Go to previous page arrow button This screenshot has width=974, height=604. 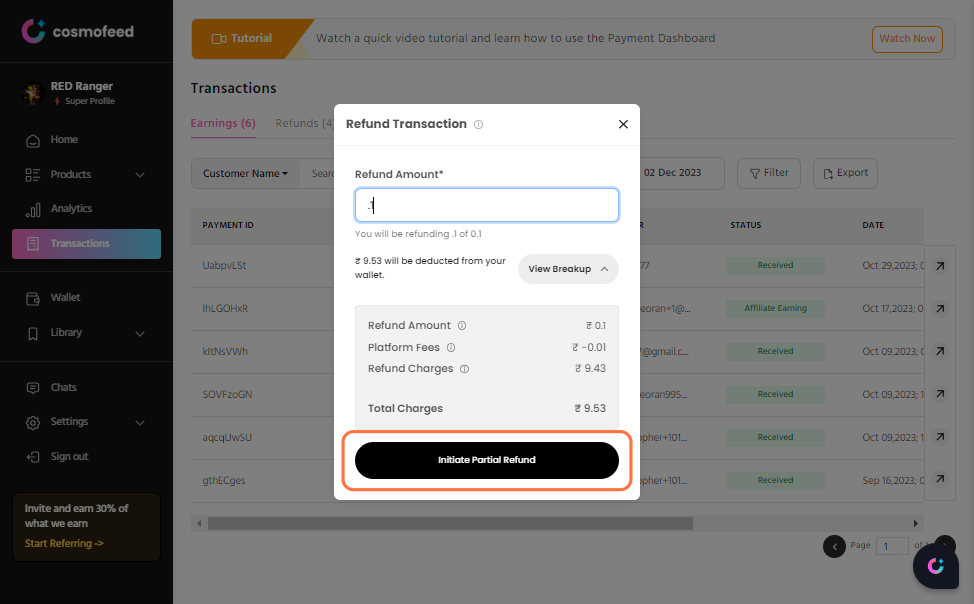(834, 546)
